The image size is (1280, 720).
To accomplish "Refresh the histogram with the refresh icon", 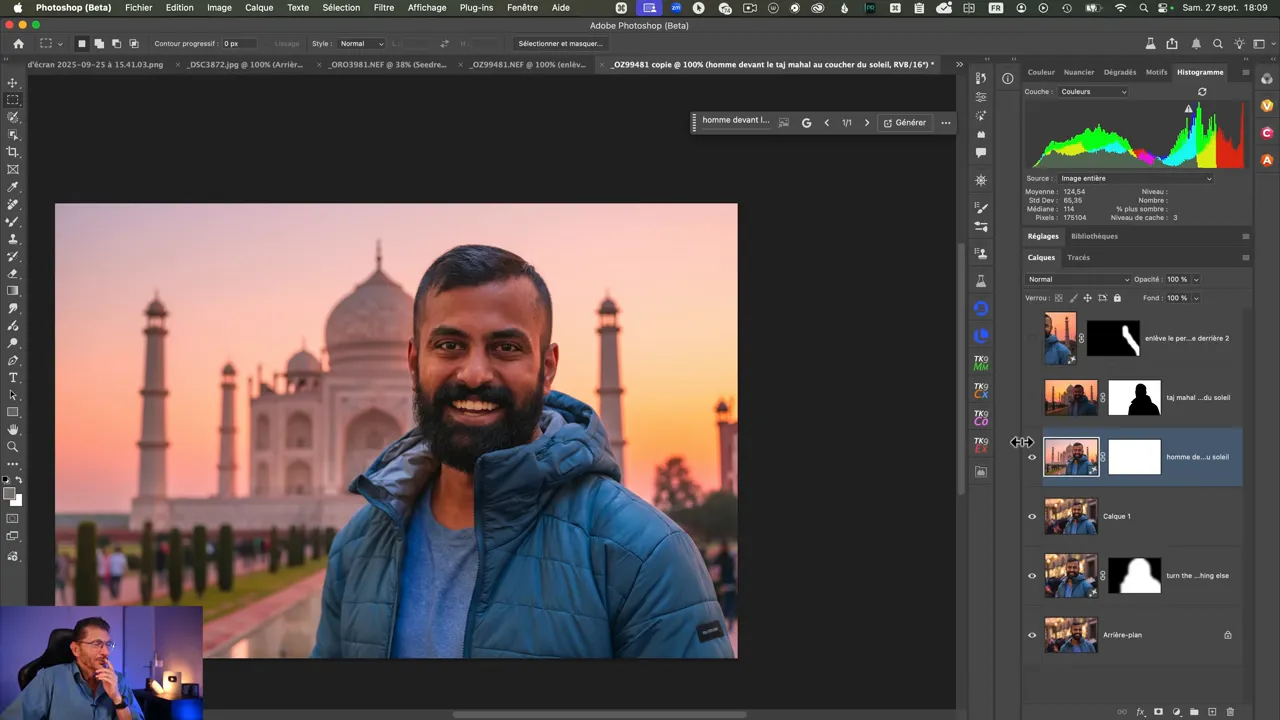I will click(x=1202, y=92).
